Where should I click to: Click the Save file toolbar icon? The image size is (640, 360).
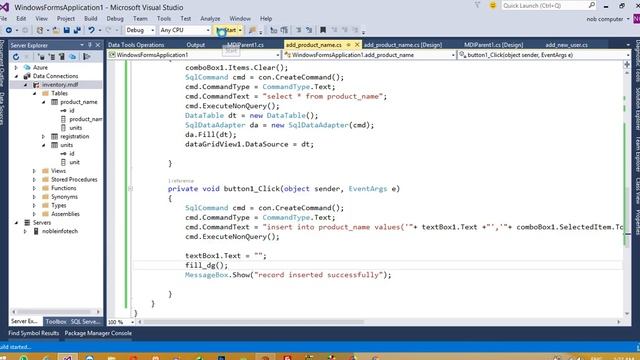(x=67, y=30)
